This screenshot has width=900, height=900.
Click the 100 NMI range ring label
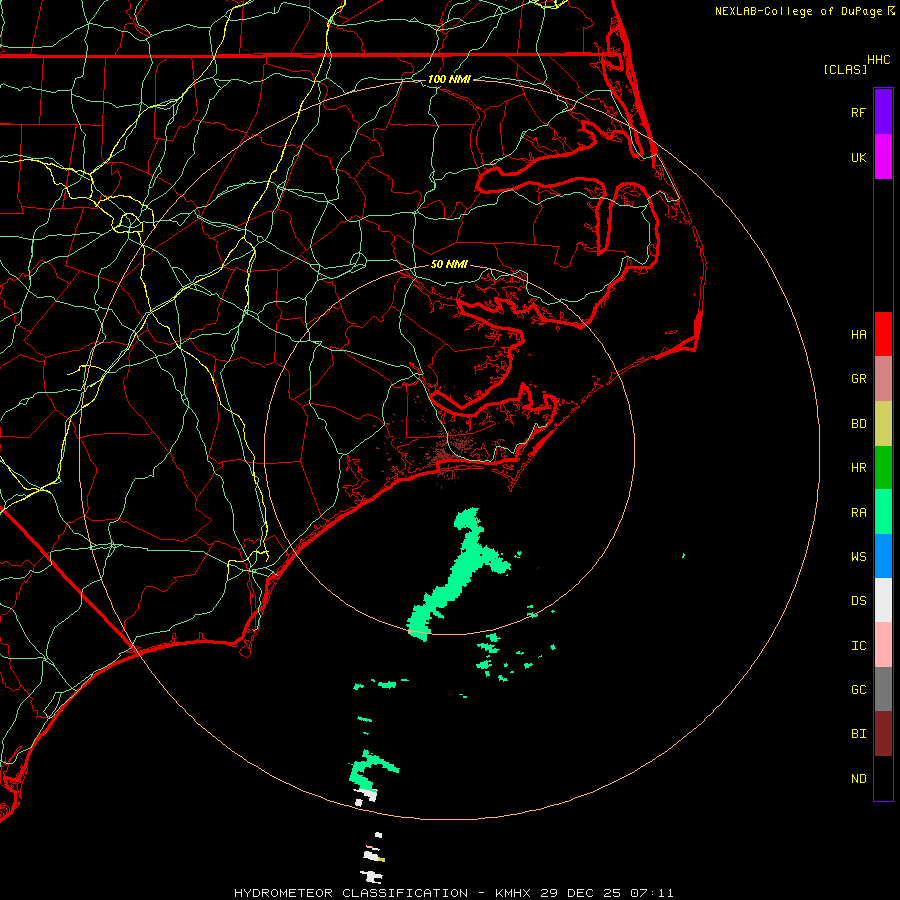[x=449, y=79]
